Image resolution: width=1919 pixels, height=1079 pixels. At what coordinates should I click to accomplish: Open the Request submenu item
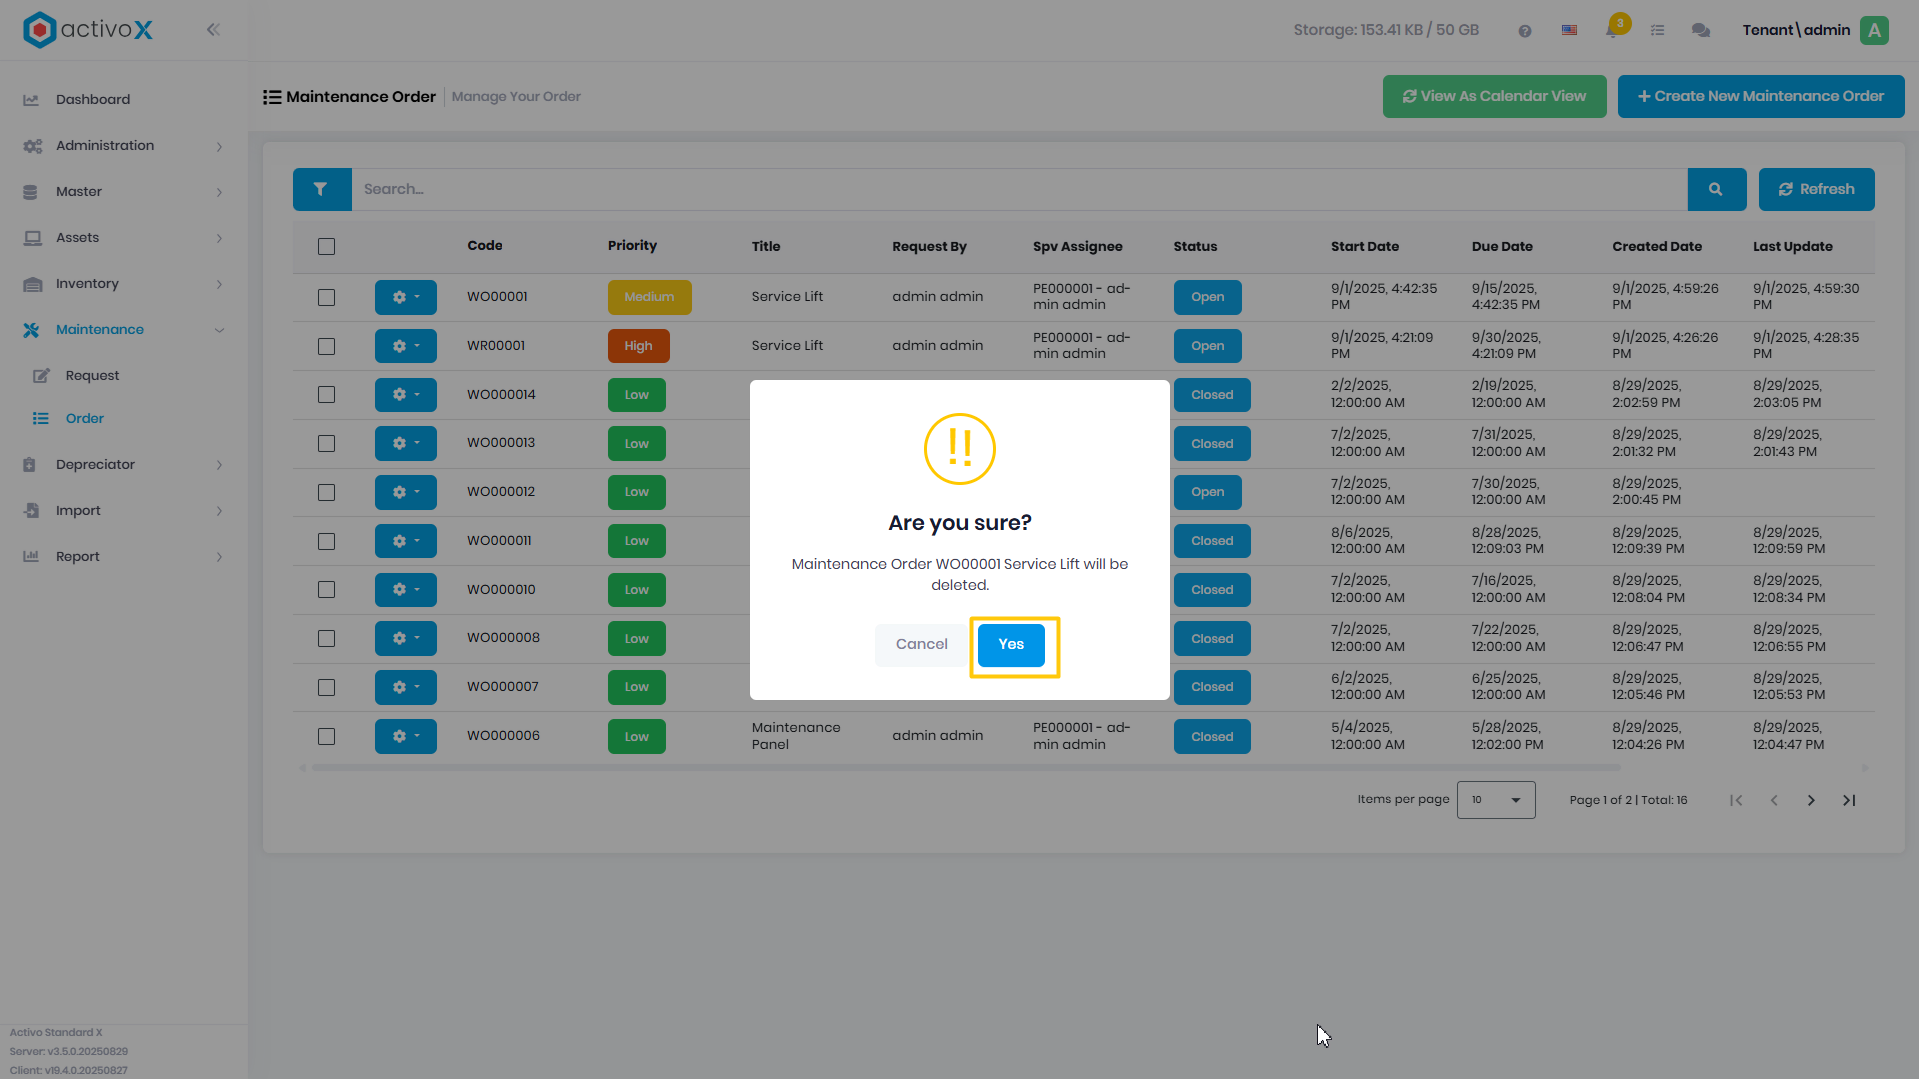point(92,376)
